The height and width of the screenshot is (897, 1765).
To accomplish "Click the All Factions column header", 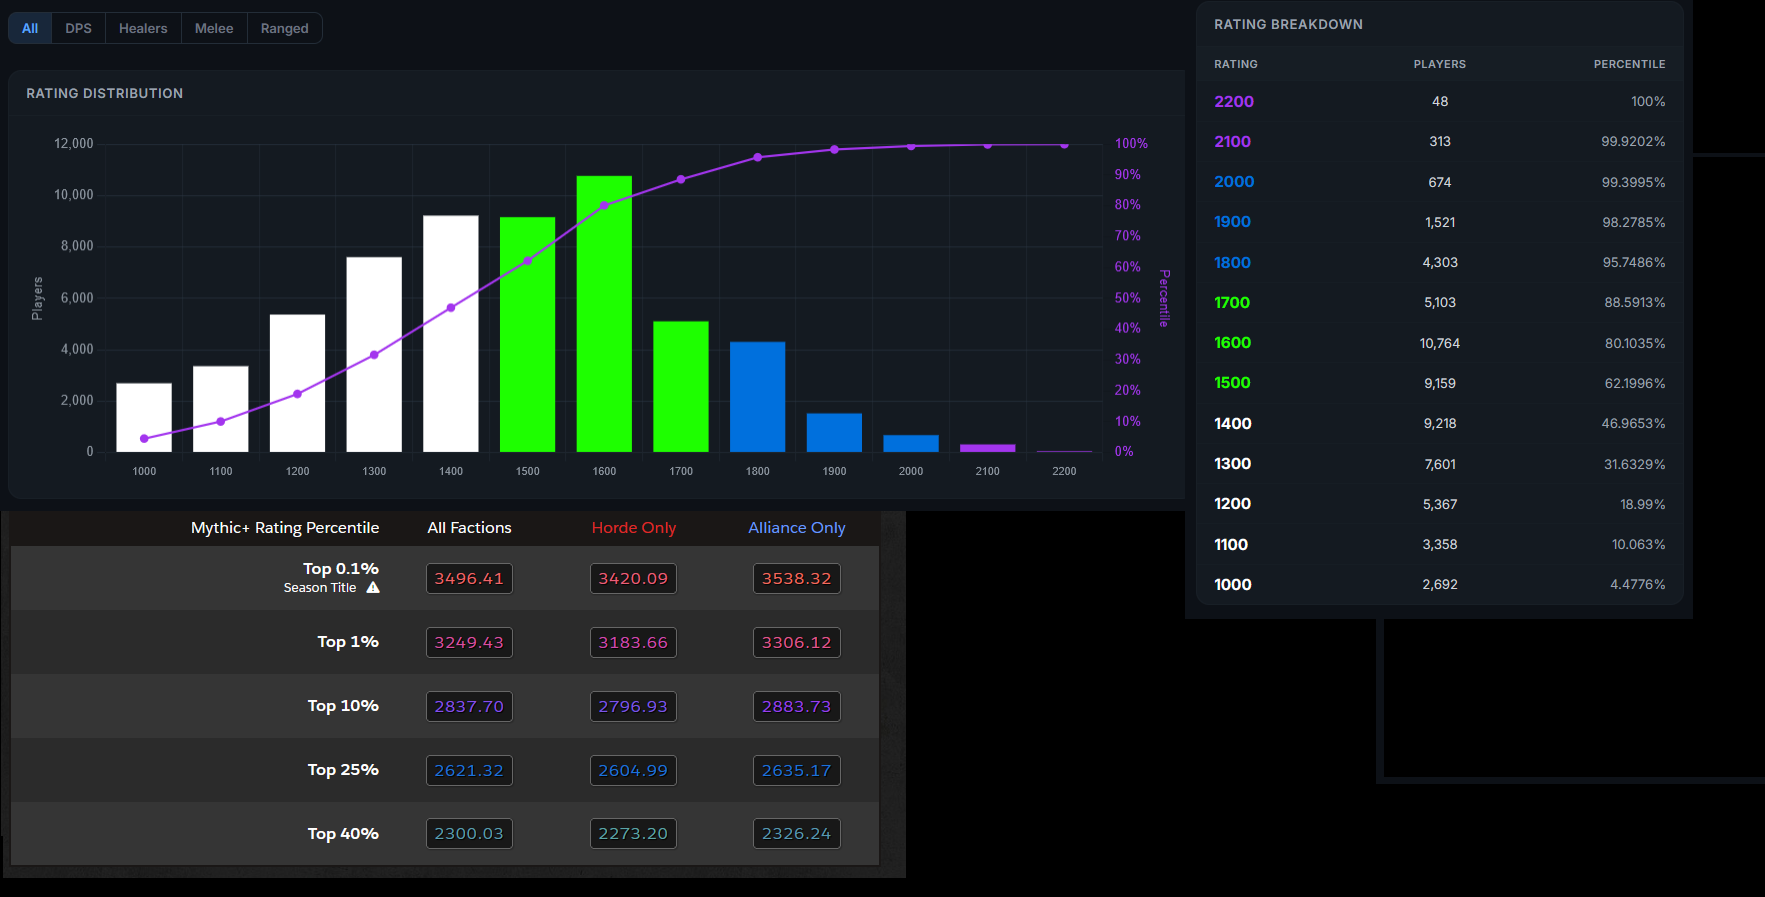I will point(469,528).
